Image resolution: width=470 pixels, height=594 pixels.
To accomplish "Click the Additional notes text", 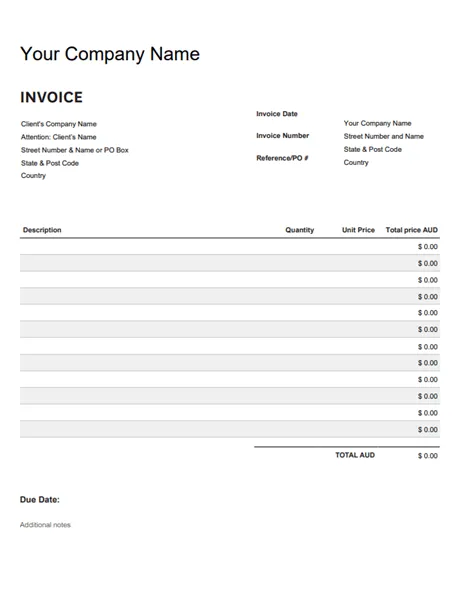I will (x=45, y=525).
